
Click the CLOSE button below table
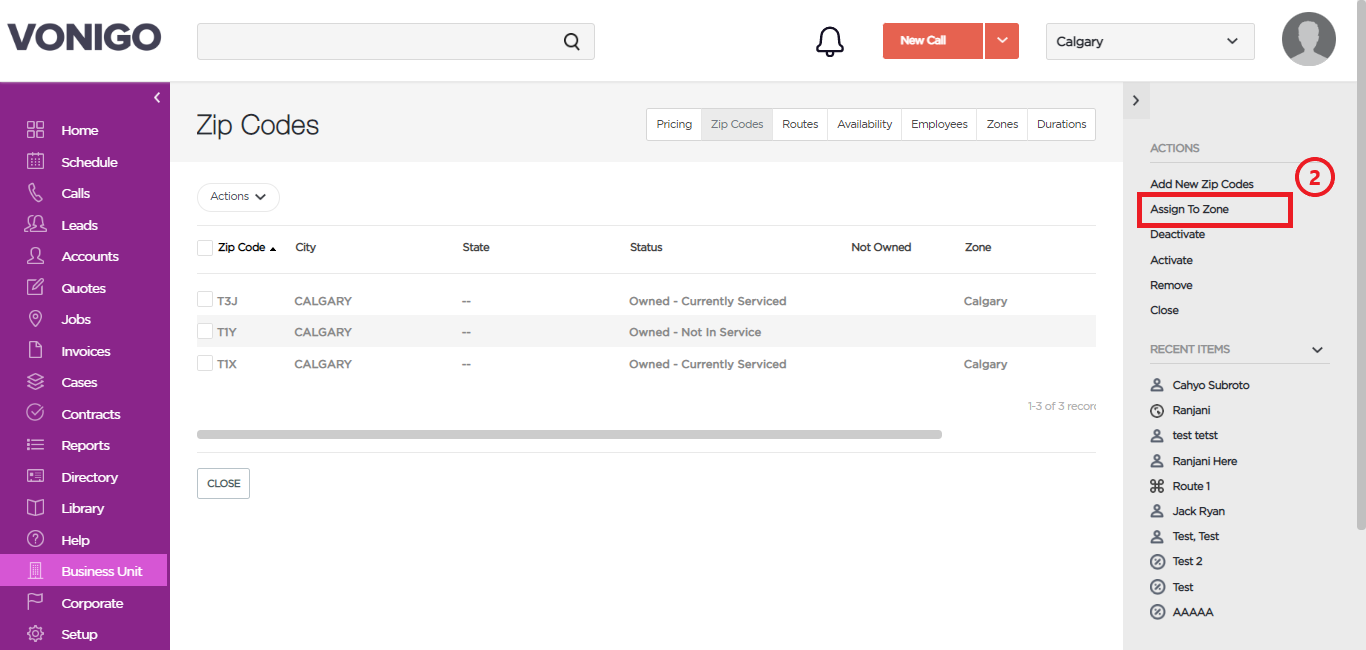[x=223, y=483]
